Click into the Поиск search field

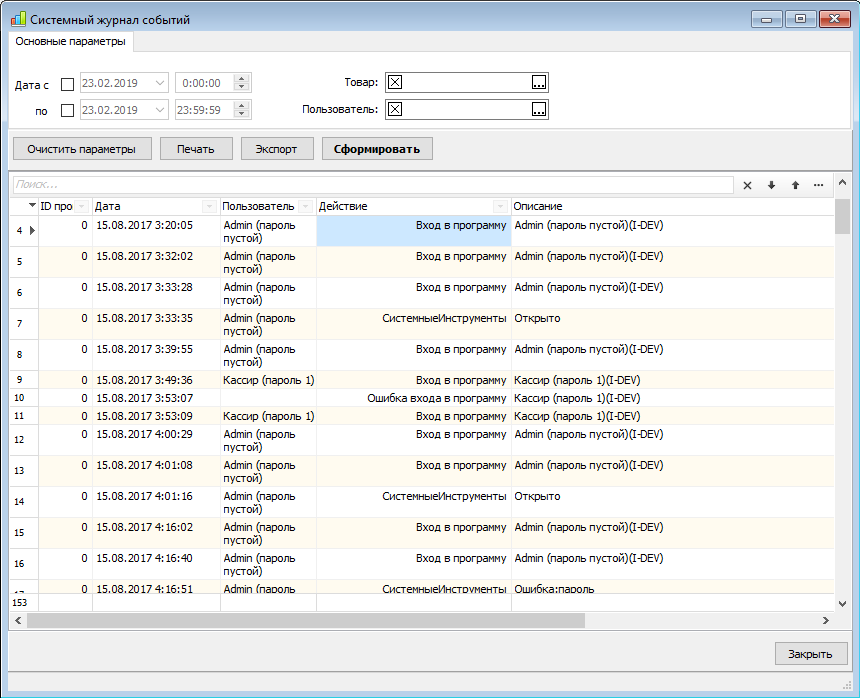pos(373,185)
